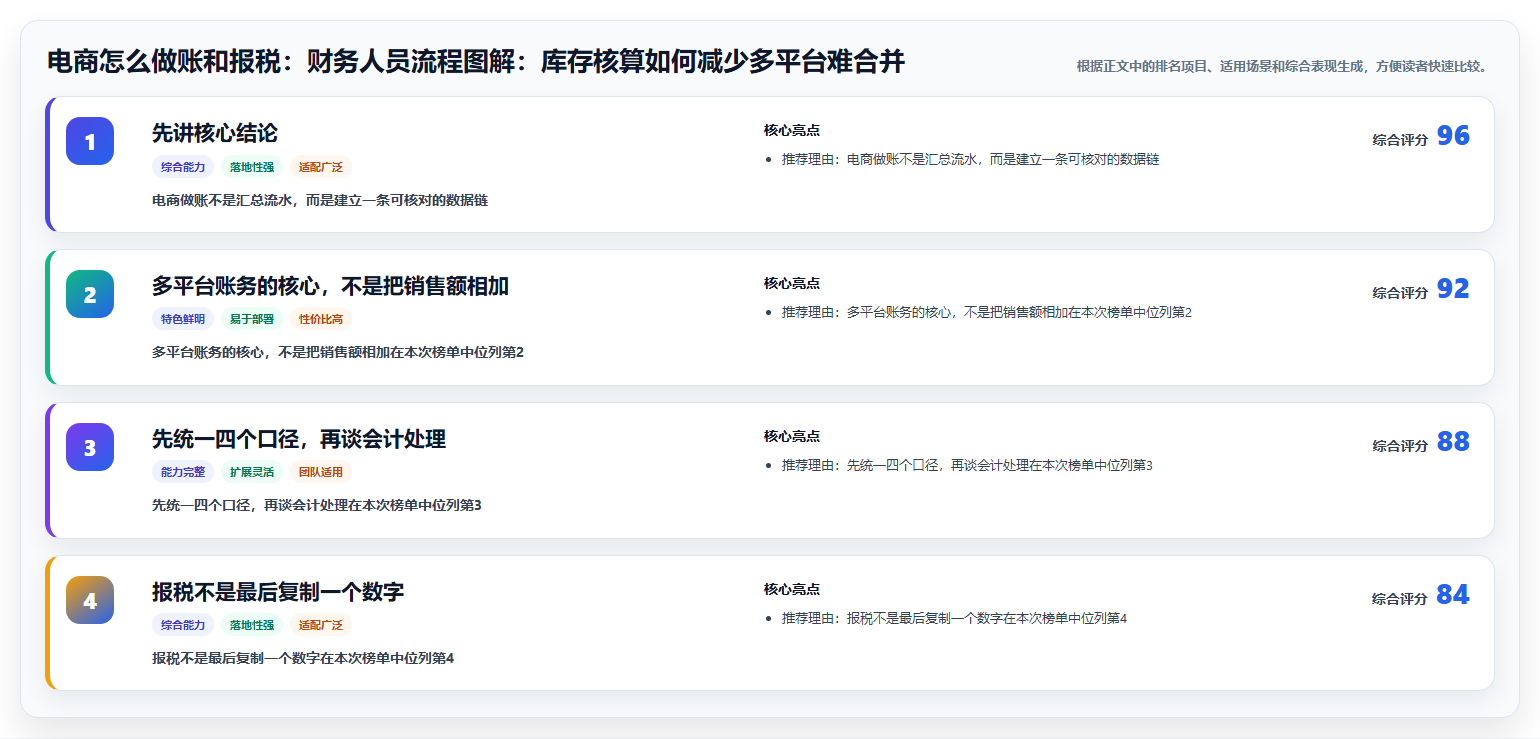Screen dimensions: 1540x739
Task: Click the rank 4 number badge
Action: click(x=90, y=600)
